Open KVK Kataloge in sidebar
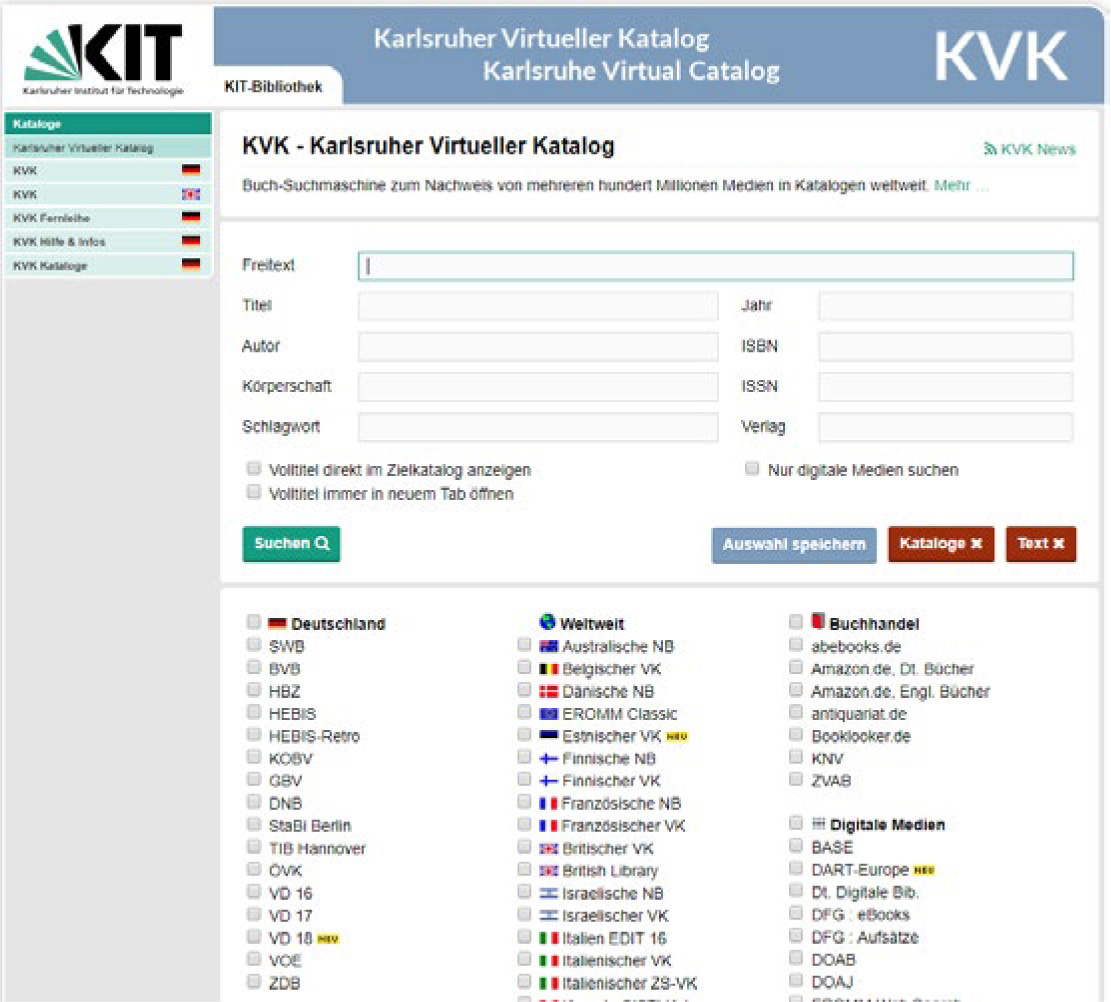 pyautogui.click(x=50, y=265)
